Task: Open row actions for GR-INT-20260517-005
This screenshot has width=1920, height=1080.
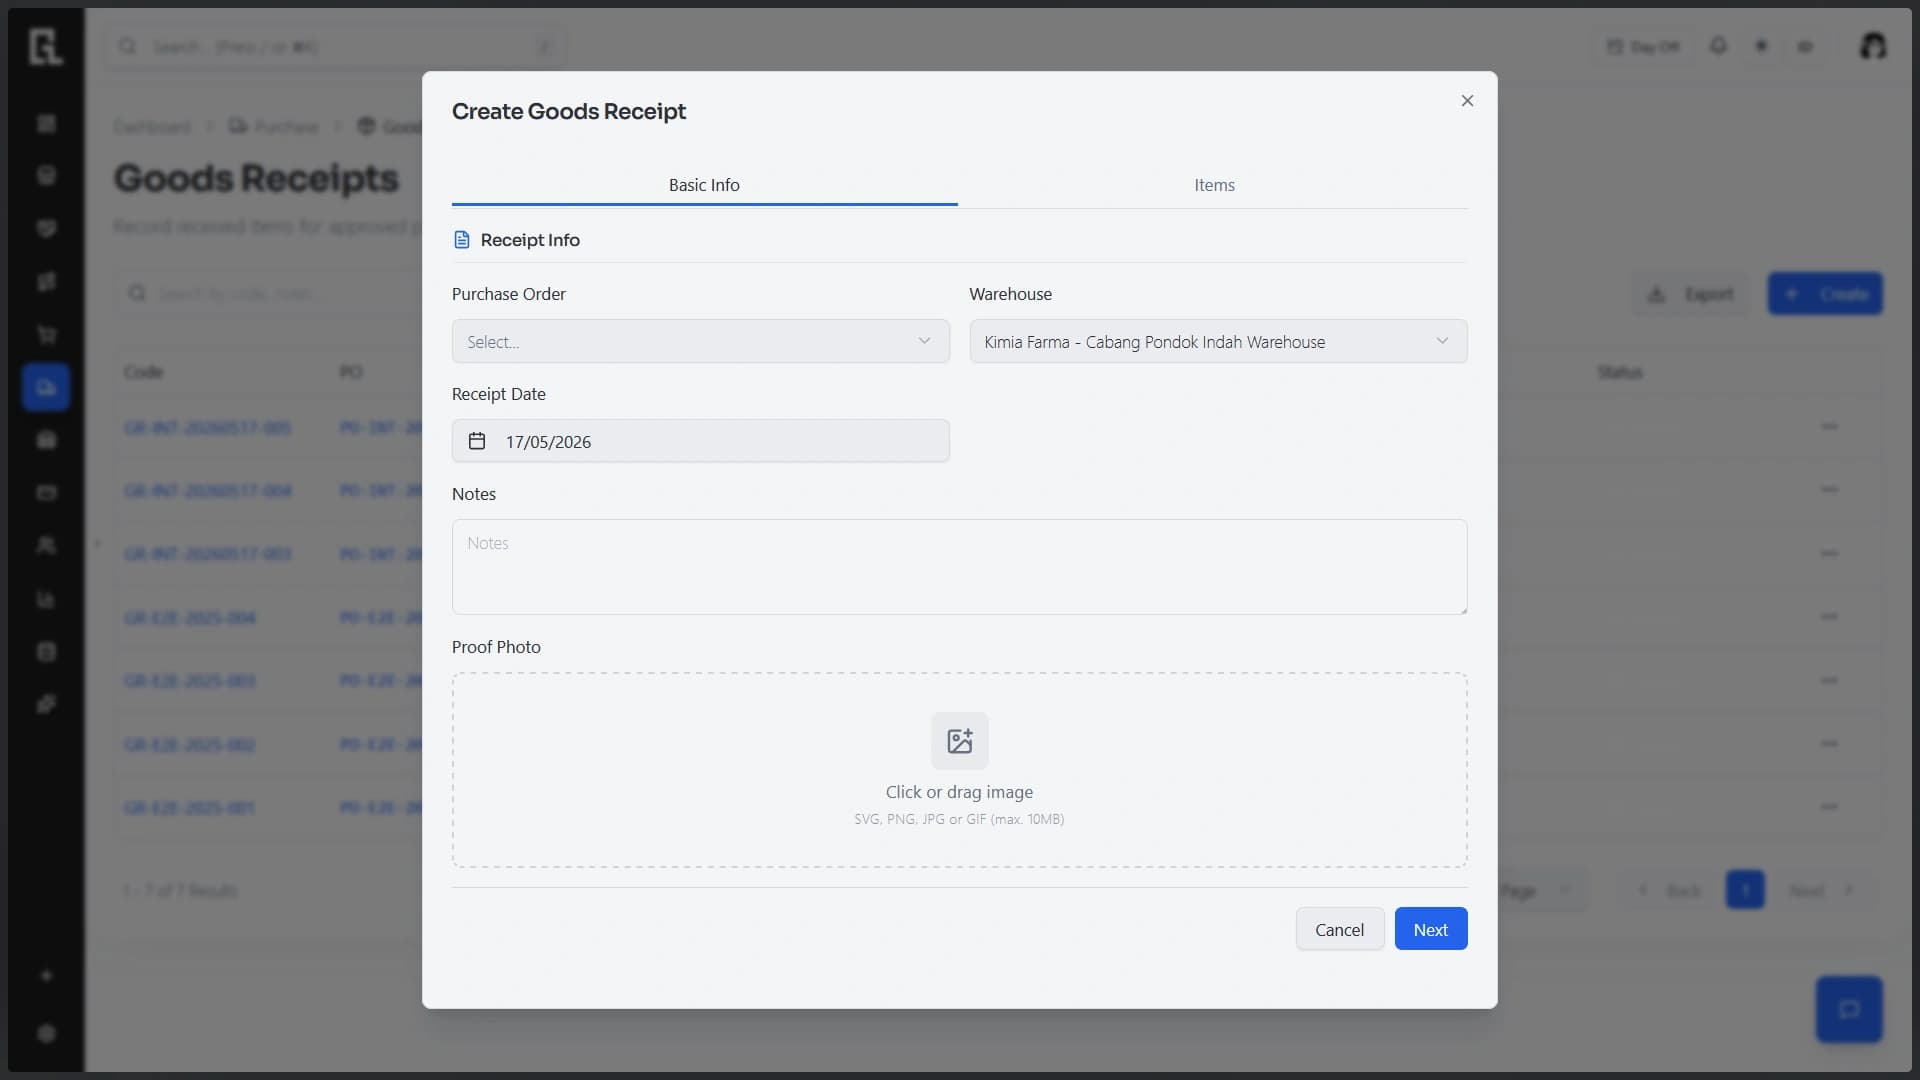Action: (x=1829, y=427)
